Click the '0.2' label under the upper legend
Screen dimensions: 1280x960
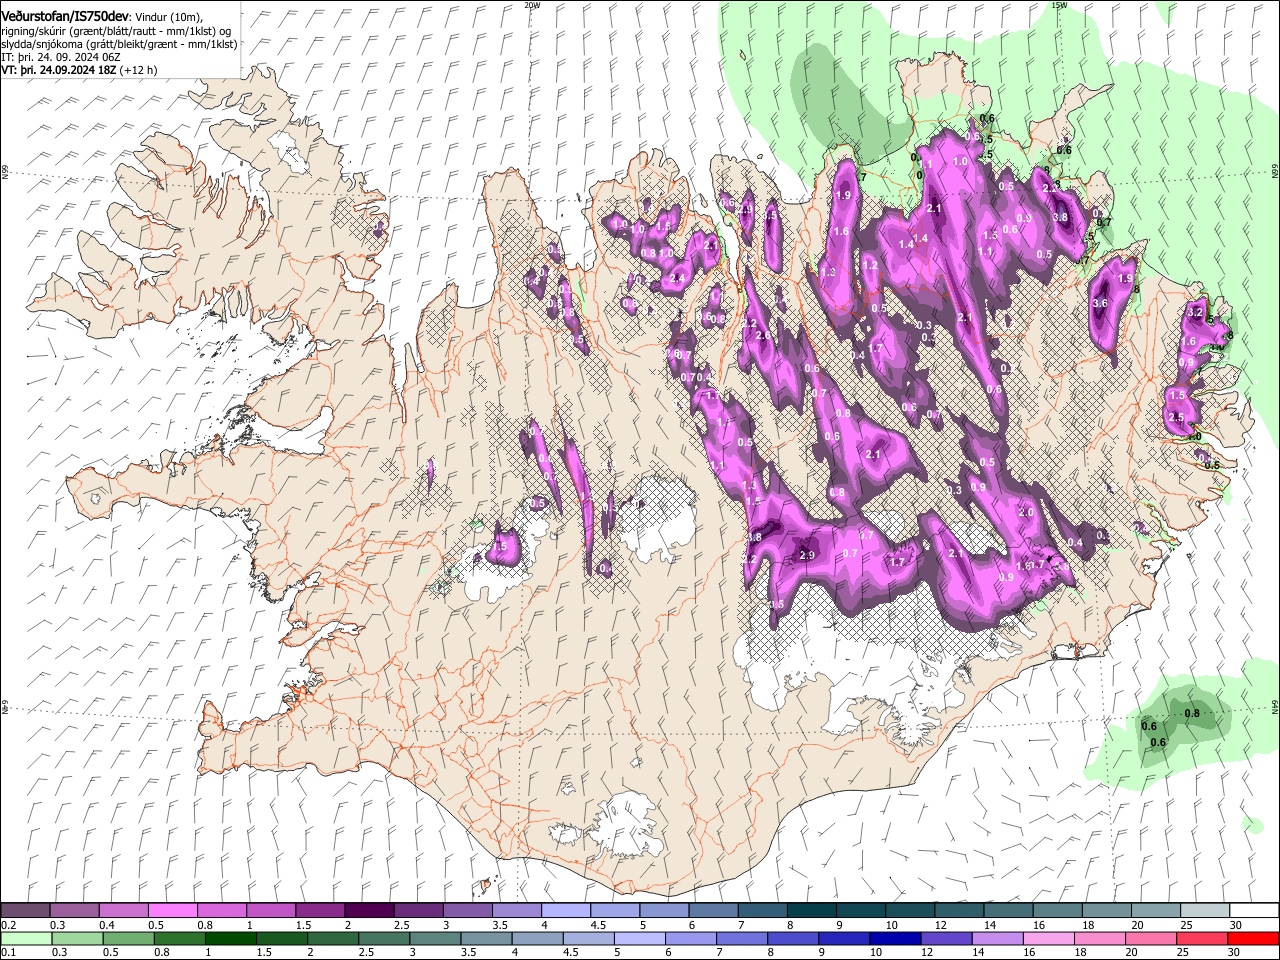click(x=9, y=925)
